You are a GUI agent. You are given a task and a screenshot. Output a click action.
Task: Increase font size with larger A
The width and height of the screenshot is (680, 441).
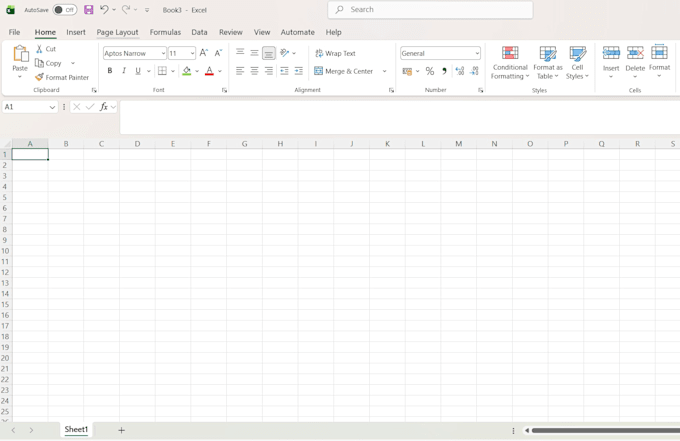pos(203,53)
